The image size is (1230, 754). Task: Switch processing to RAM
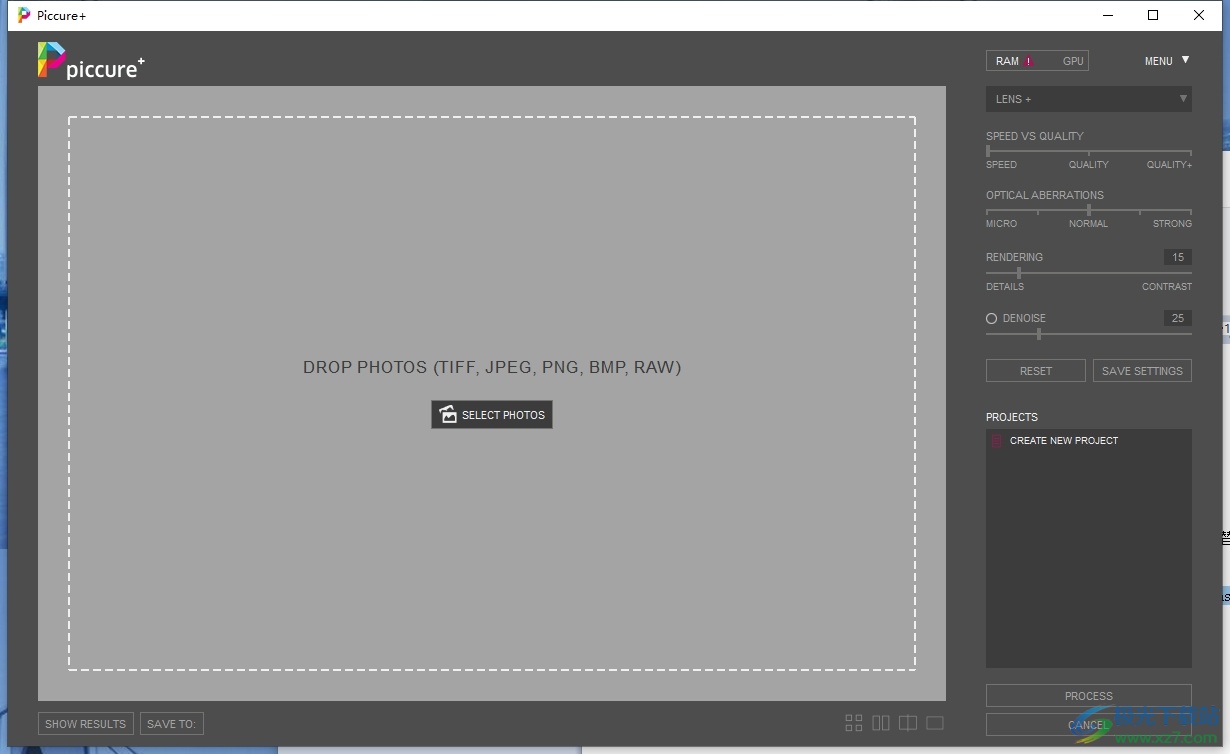1007,62
